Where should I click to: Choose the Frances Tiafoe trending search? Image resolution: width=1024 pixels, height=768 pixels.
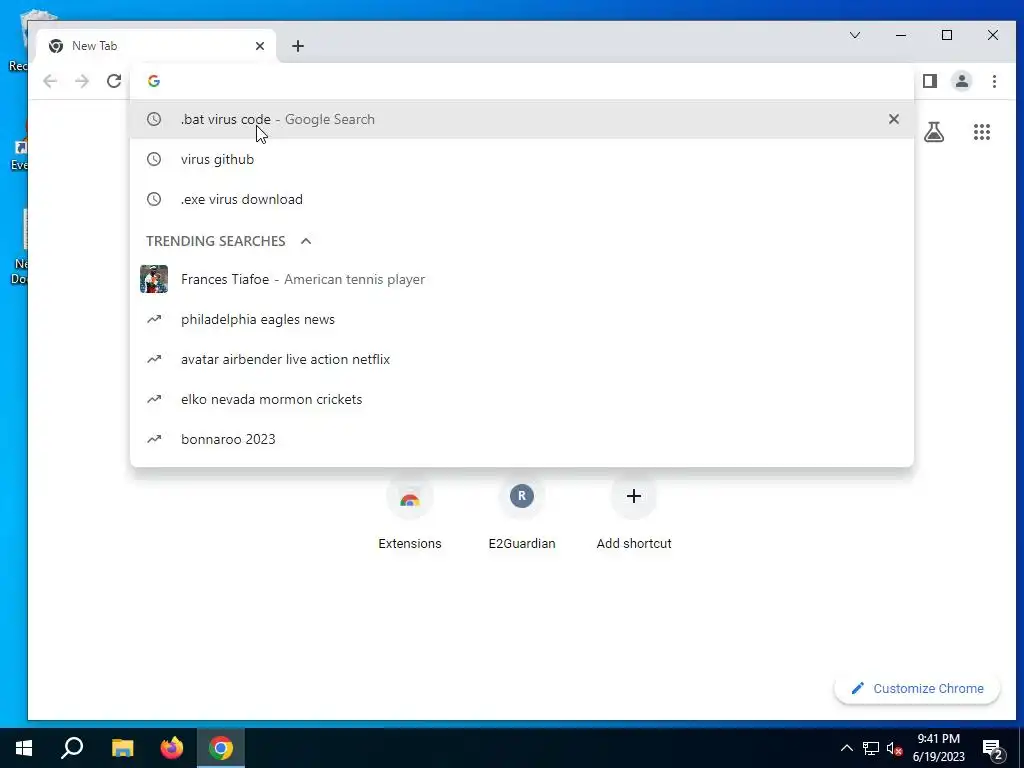(522, 280)
